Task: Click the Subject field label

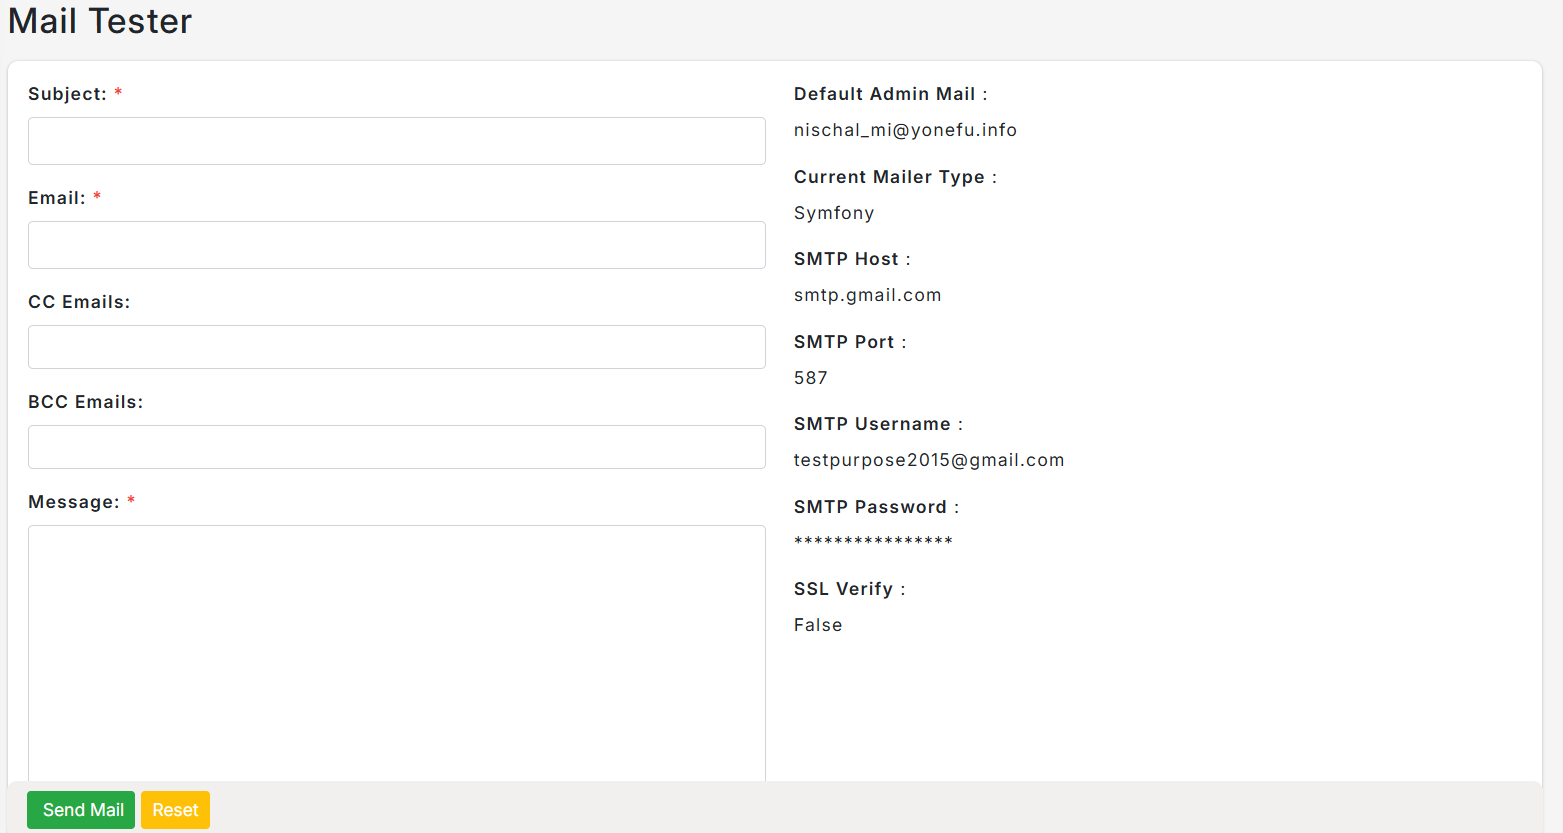Action: [67, 94]
